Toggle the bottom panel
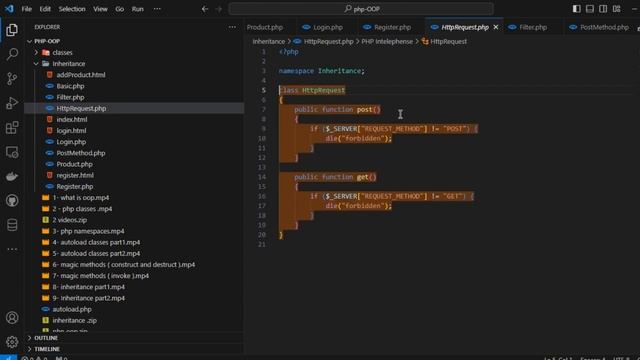This screenshot has height=360, width=640. coord(590,9)
